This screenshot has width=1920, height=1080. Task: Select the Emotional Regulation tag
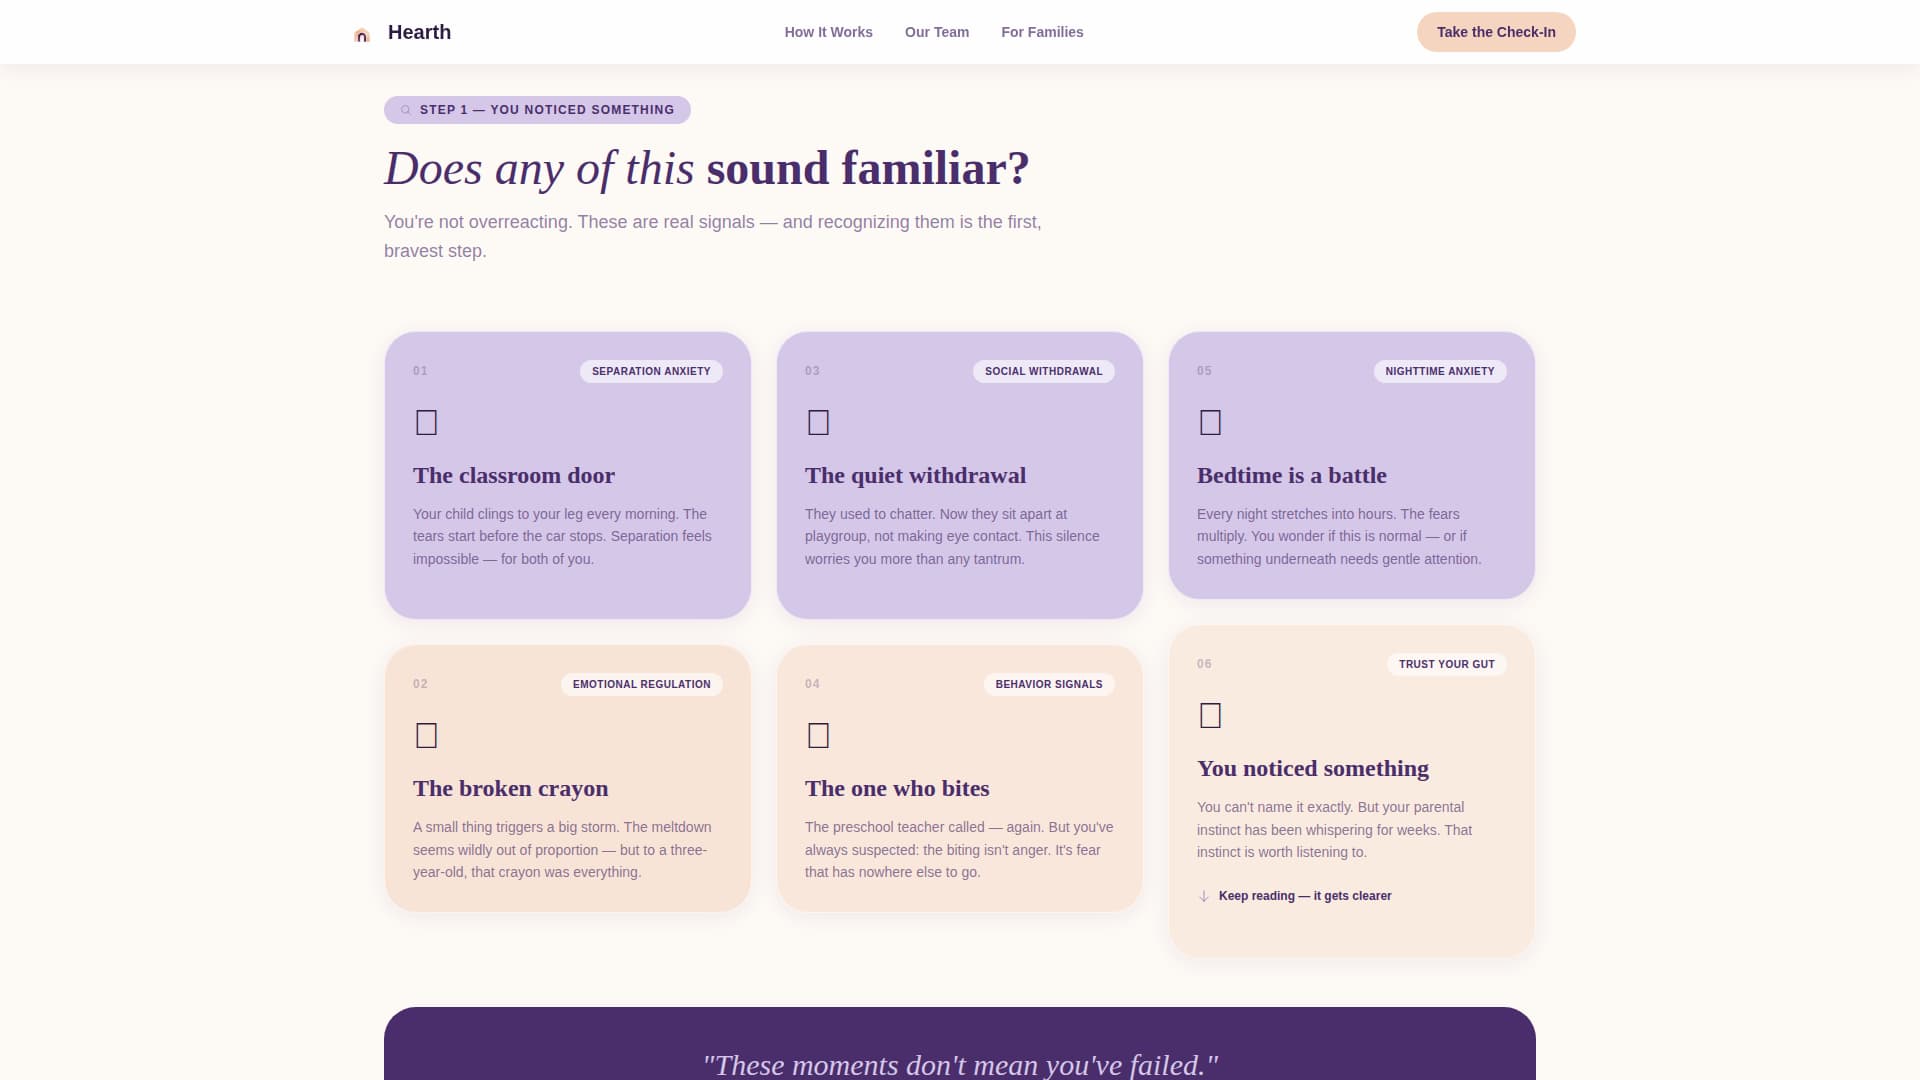coord(642,684)
